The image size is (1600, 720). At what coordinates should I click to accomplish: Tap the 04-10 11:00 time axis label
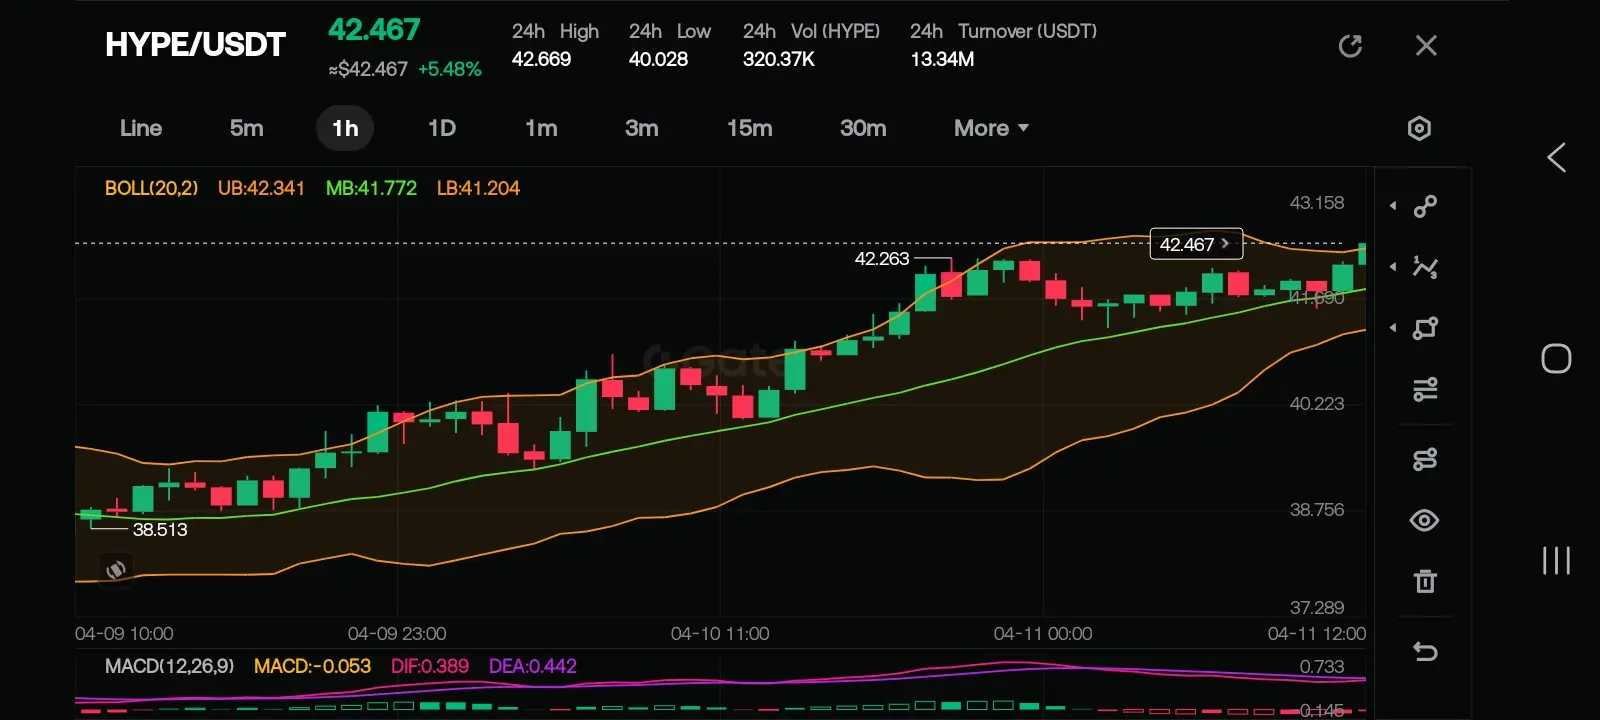click(x=720, y=634)
